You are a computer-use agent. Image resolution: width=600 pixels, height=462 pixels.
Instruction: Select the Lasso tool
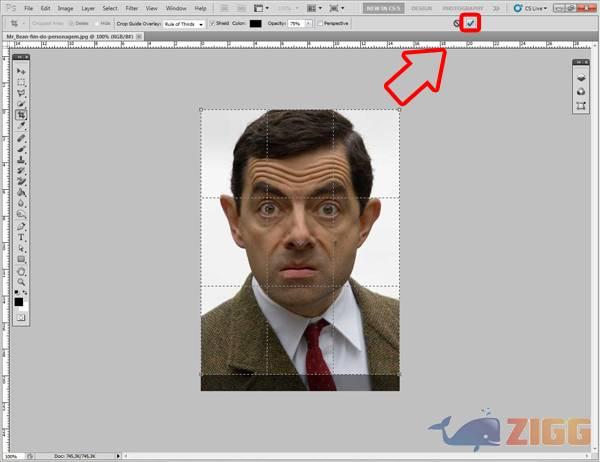point(21,93)
